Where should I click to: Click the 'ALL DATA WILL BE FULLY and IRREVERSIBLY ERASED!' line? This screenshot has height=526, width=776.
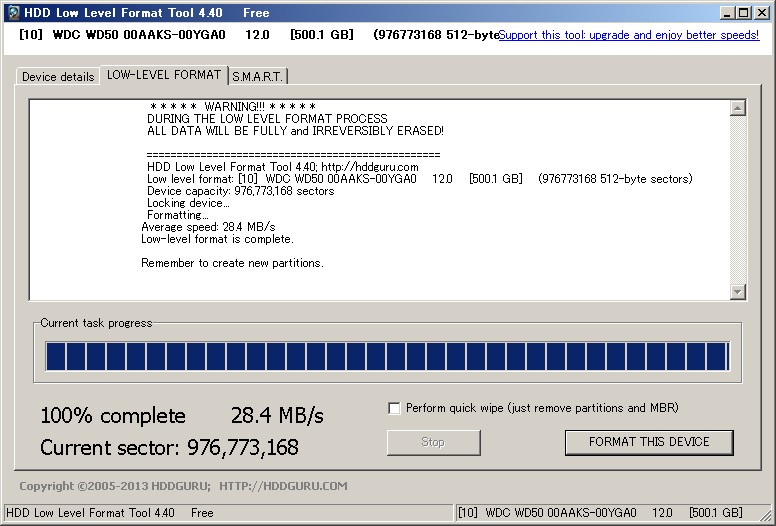295,131
